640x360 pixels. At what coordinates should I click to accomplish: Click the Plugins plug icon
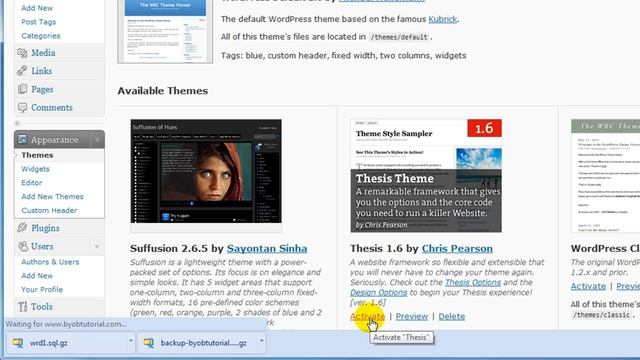pos(22,228)
